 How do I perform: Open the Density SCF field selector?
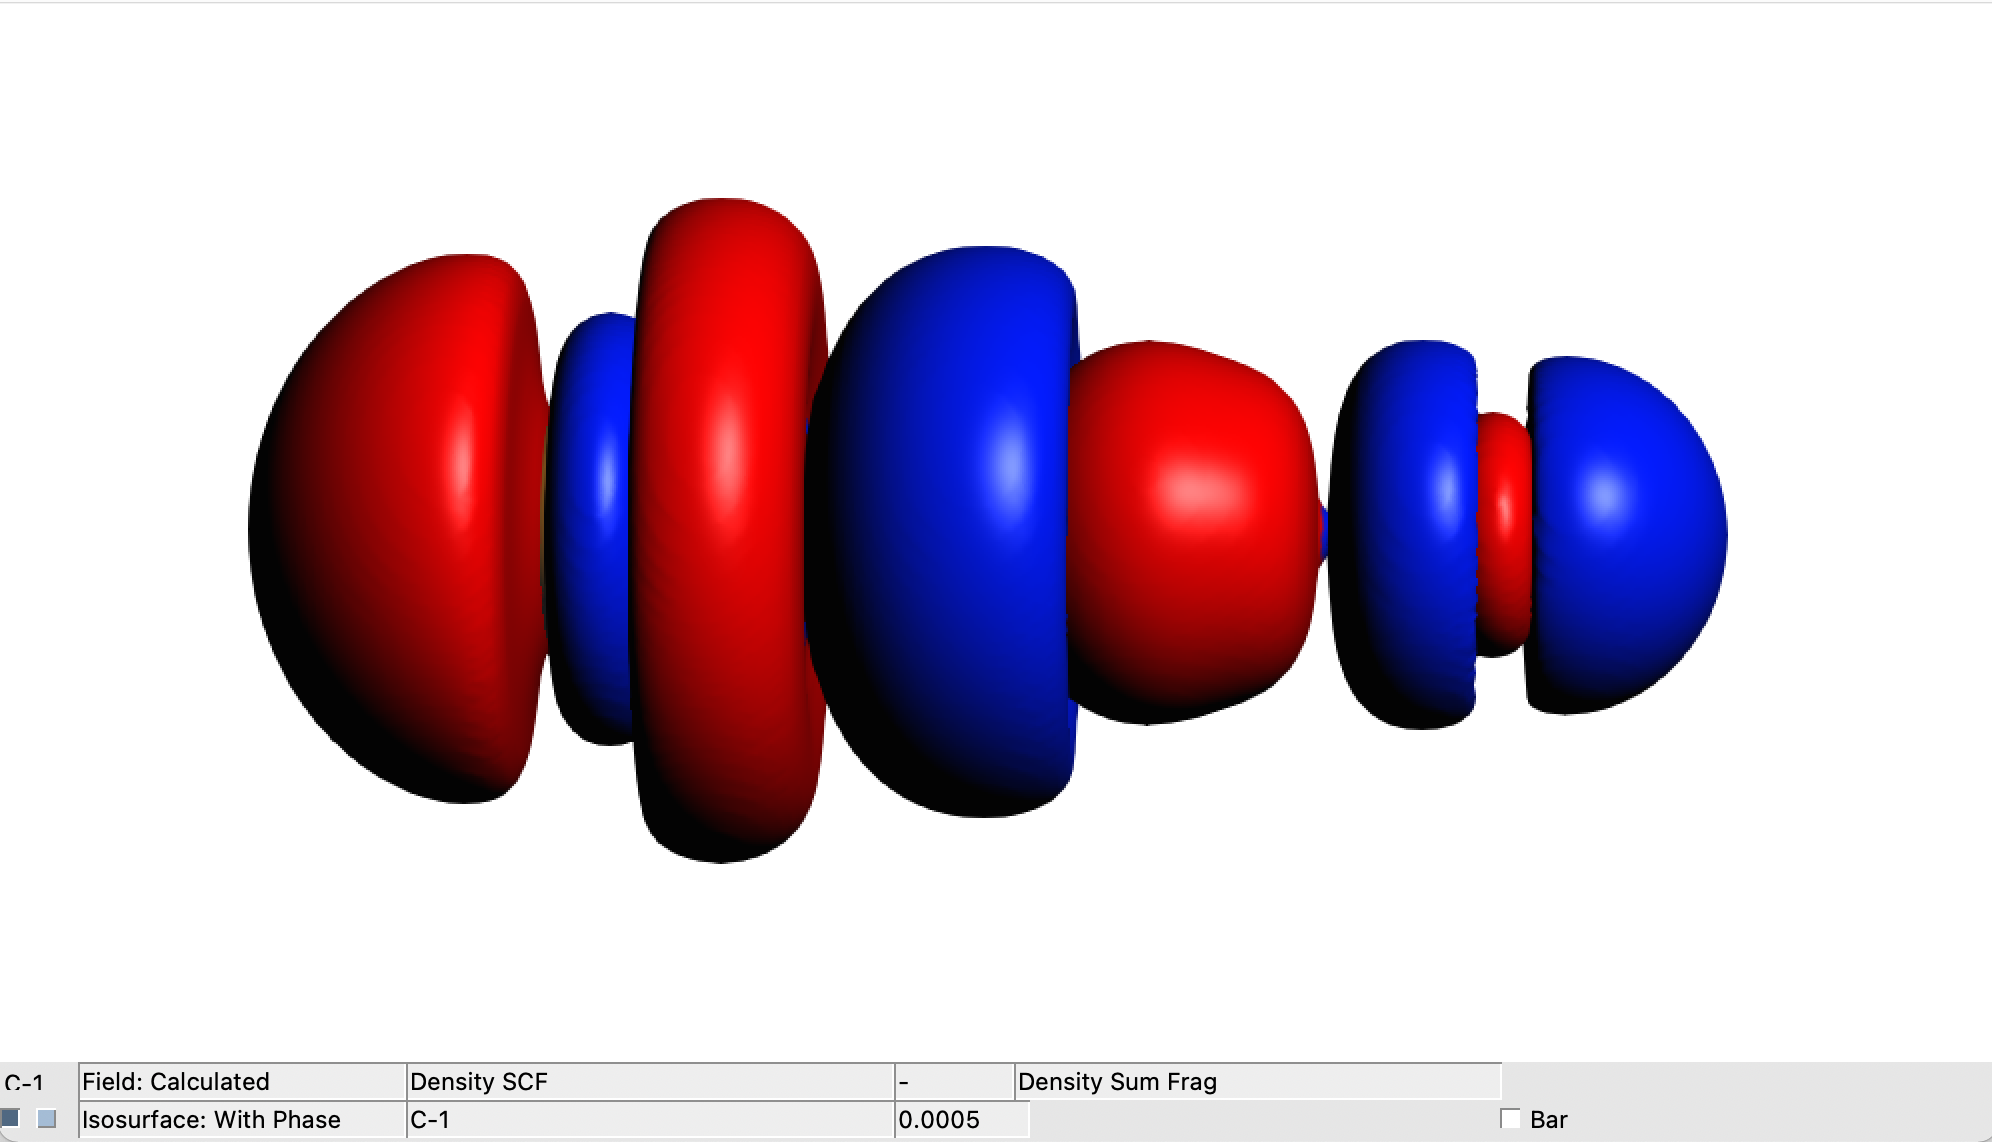(650, 1082)
